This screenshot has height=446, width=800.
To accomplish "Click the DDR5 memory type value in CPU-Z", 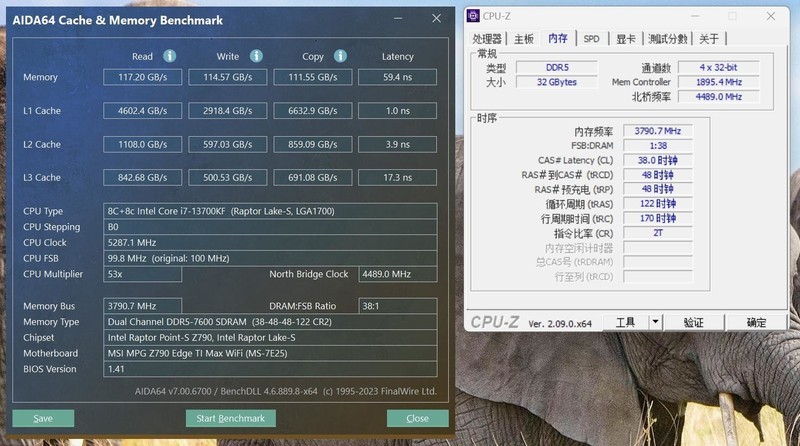I will [x=557, y=67].
